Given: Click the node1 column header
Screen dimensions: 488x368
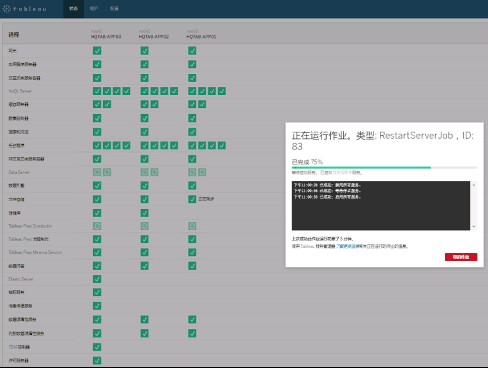Looking at the screenshot, I should pos(106,34).
